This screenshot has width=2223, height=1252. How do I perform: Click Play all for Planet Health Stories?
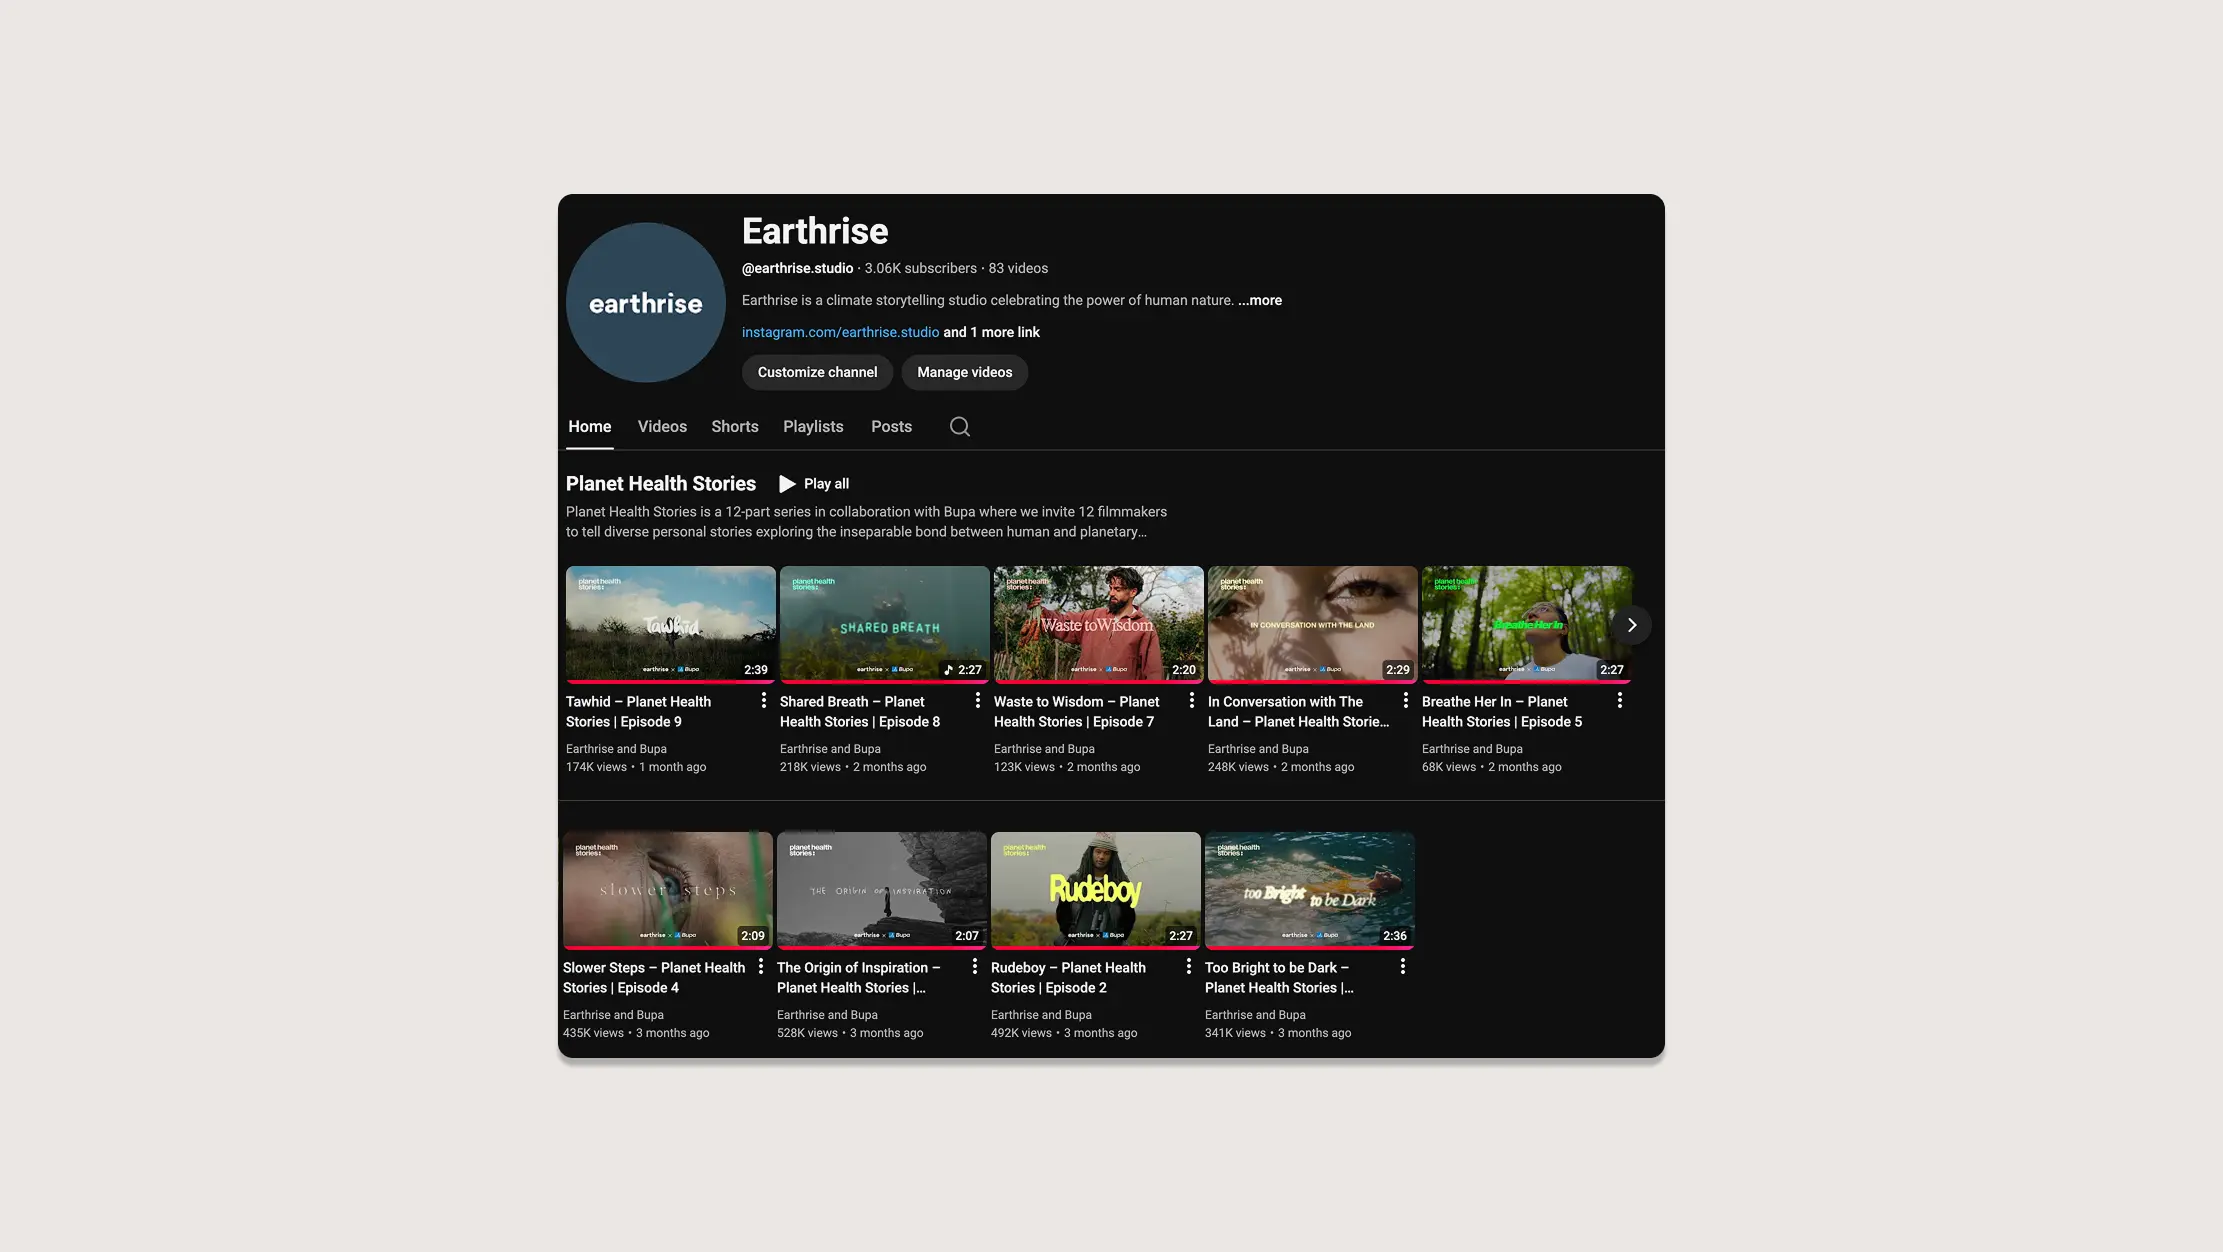(814, 484)
